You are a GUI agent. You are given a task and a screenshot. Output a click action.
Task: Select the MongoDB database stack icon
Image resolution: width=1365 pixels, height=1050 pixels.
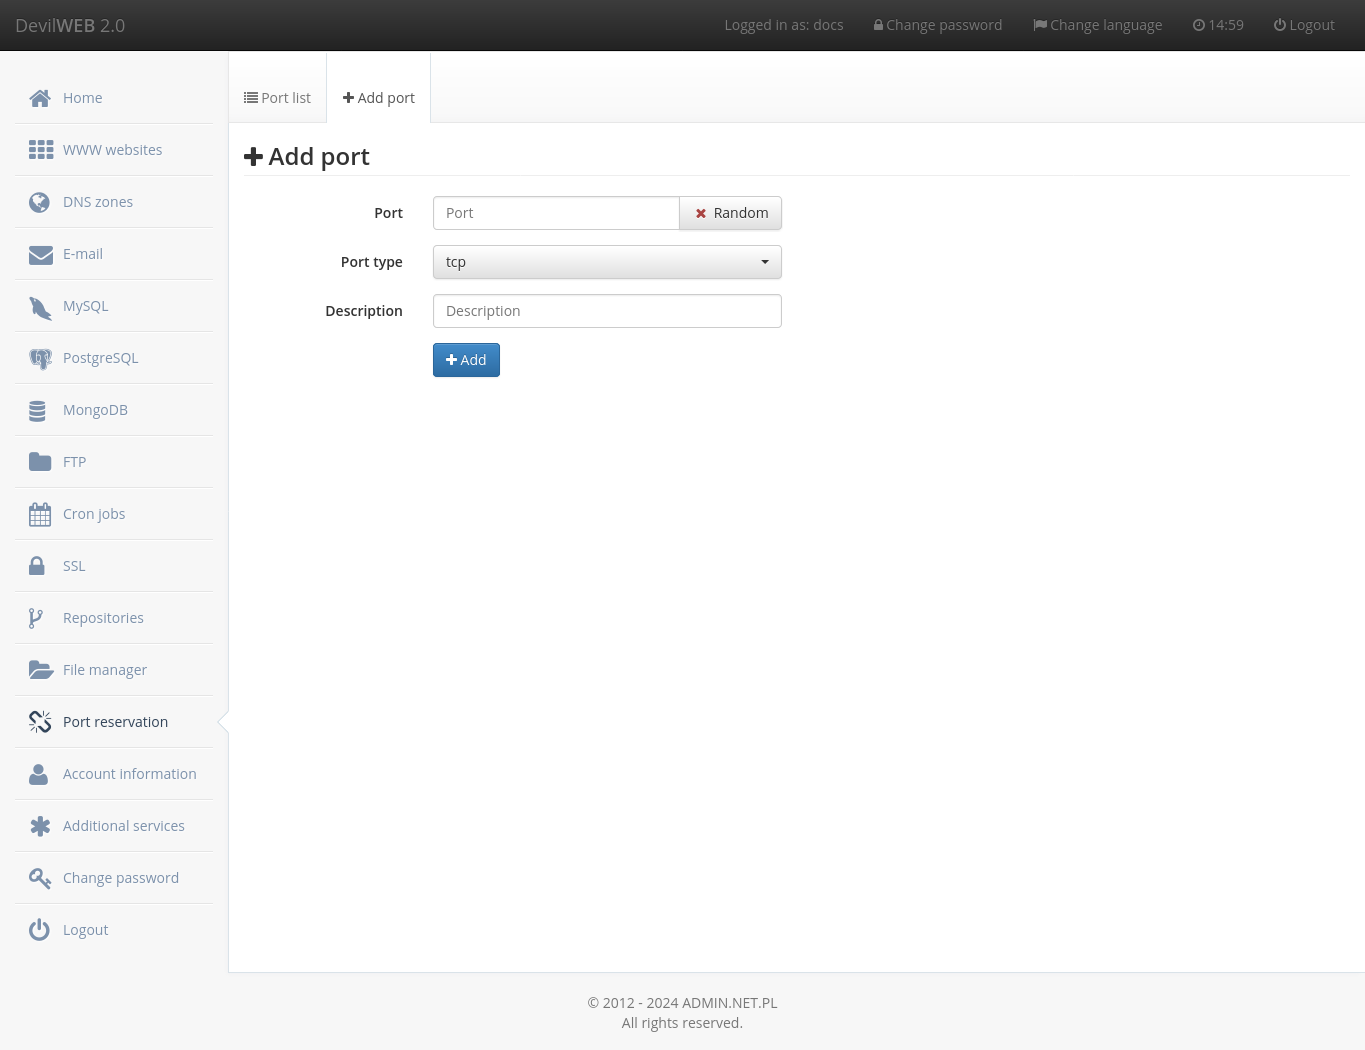[38, 411]
